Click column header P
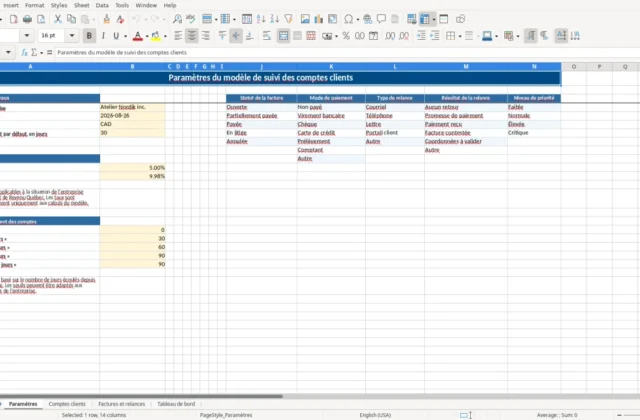 (599, 66)
